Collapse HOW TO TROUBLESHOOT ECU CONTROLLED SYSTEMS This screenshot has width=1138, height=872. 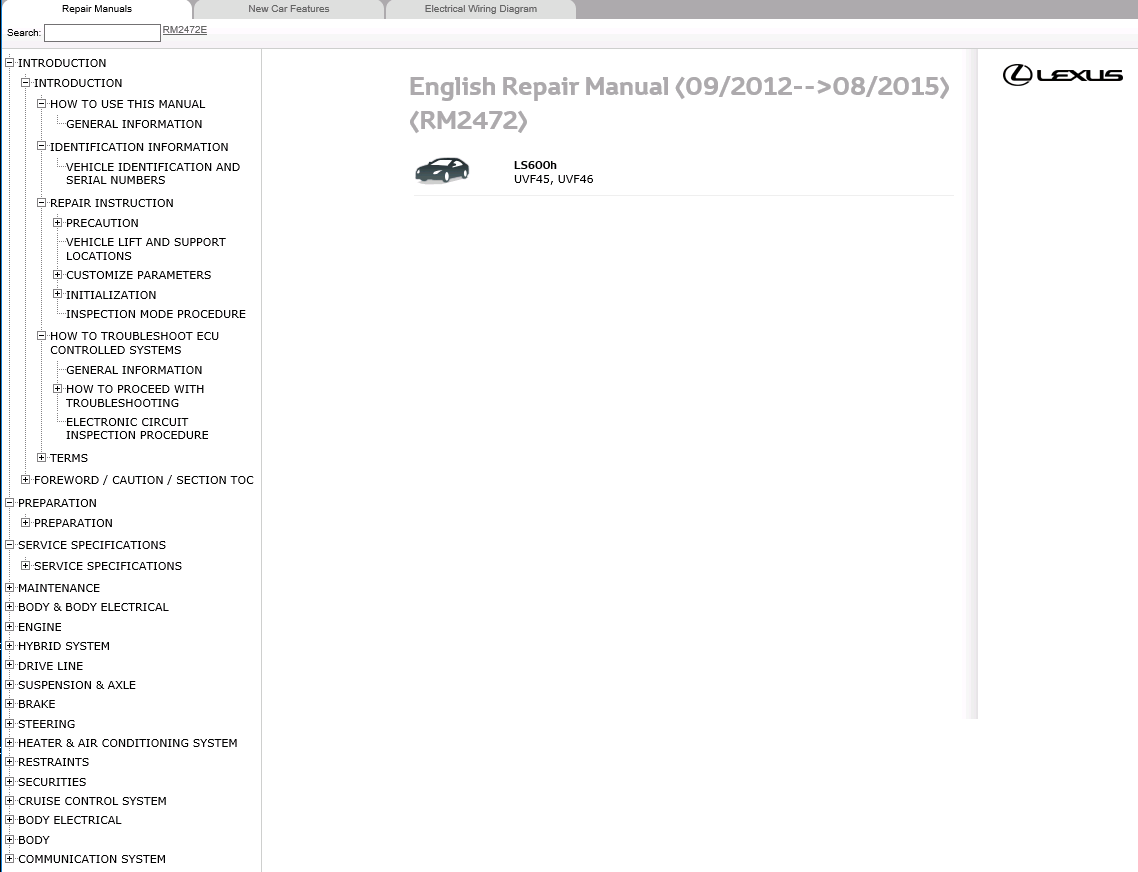click(x=41, y=335)
